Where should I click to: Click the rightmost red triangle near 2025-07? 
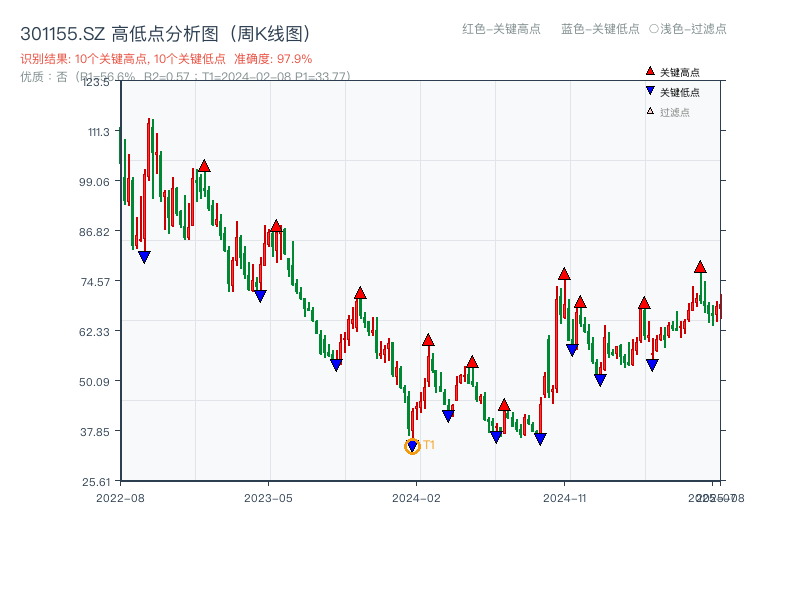click(x=699, y=268)
